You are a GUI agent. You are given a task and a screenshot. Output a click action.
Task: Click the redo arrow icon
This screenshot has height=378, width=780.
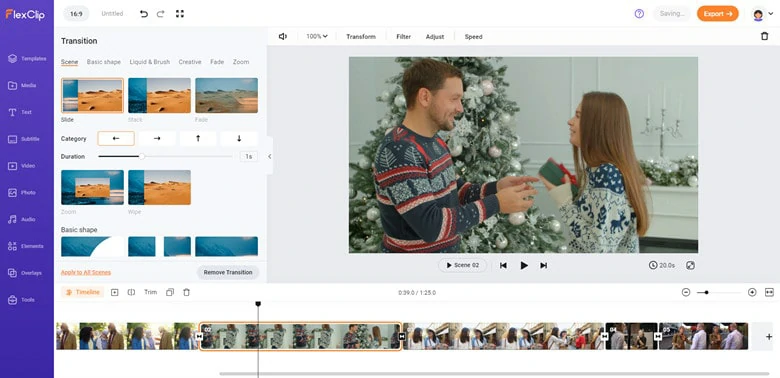[x=161, y=14]
